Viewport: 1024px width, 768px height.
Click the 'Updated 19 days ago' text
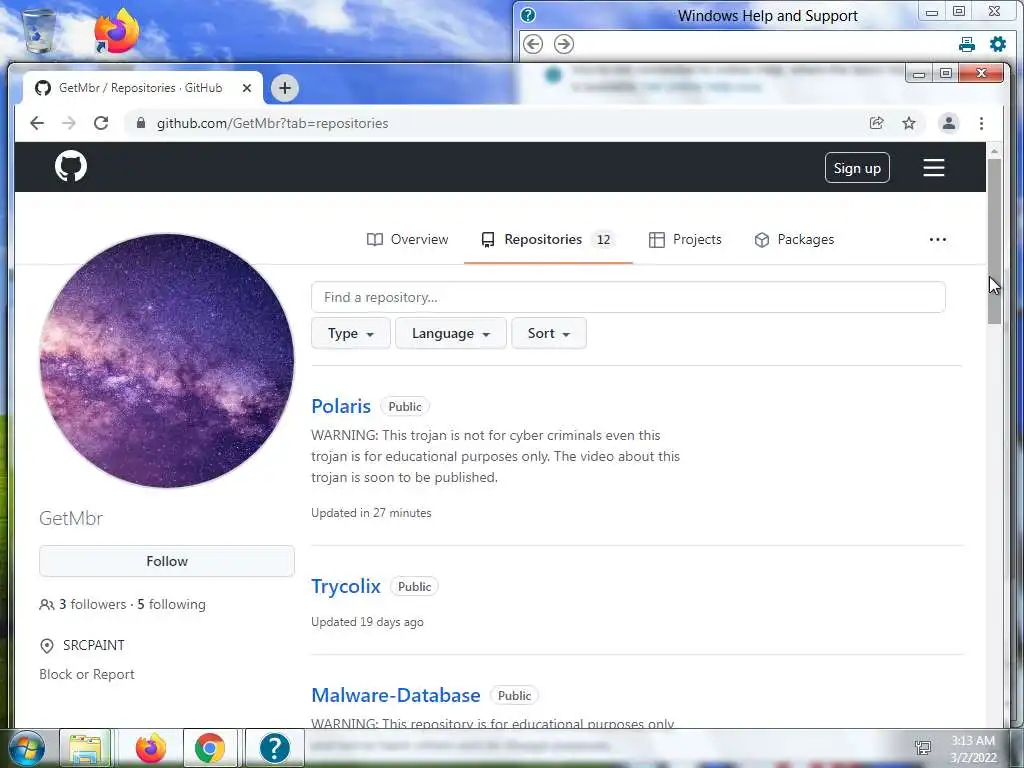(367, 622)
